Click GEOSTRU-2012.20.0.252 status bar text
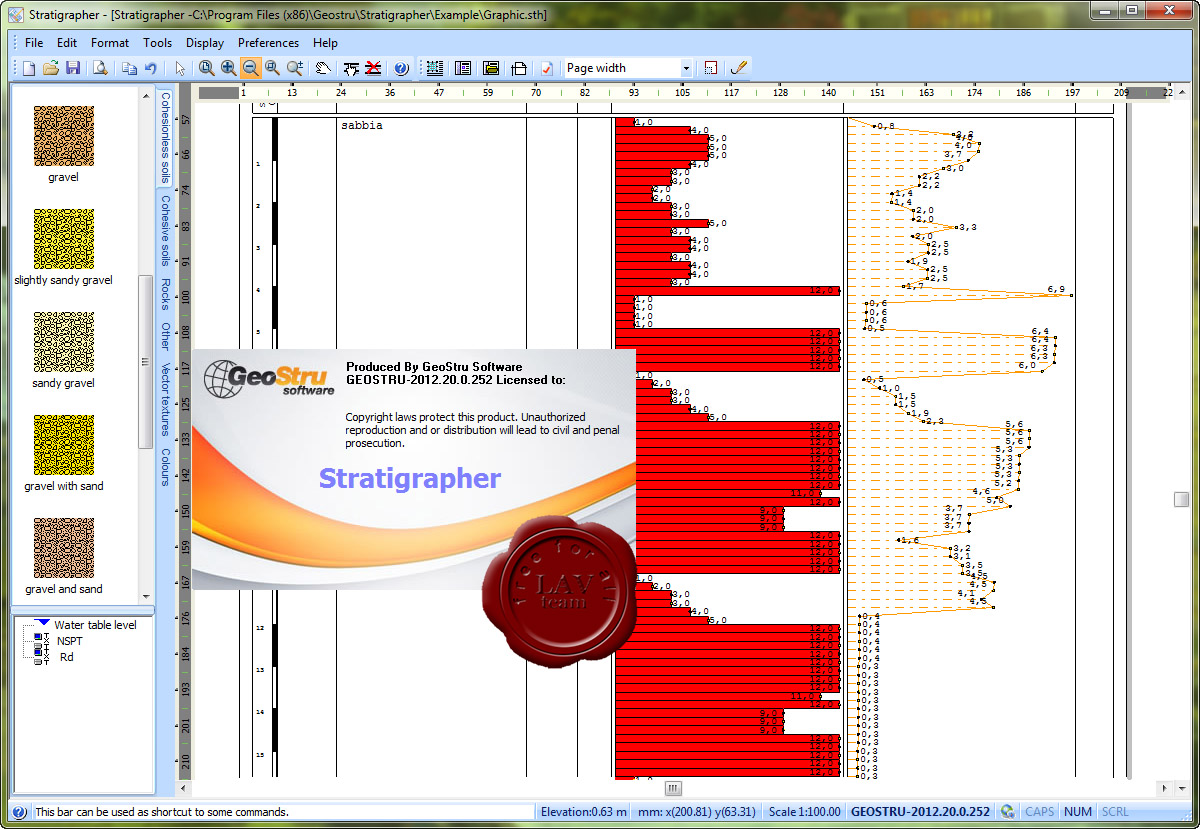Image resolution: width=1200 pixels, height=829 pixels. (x=920, y=812)
